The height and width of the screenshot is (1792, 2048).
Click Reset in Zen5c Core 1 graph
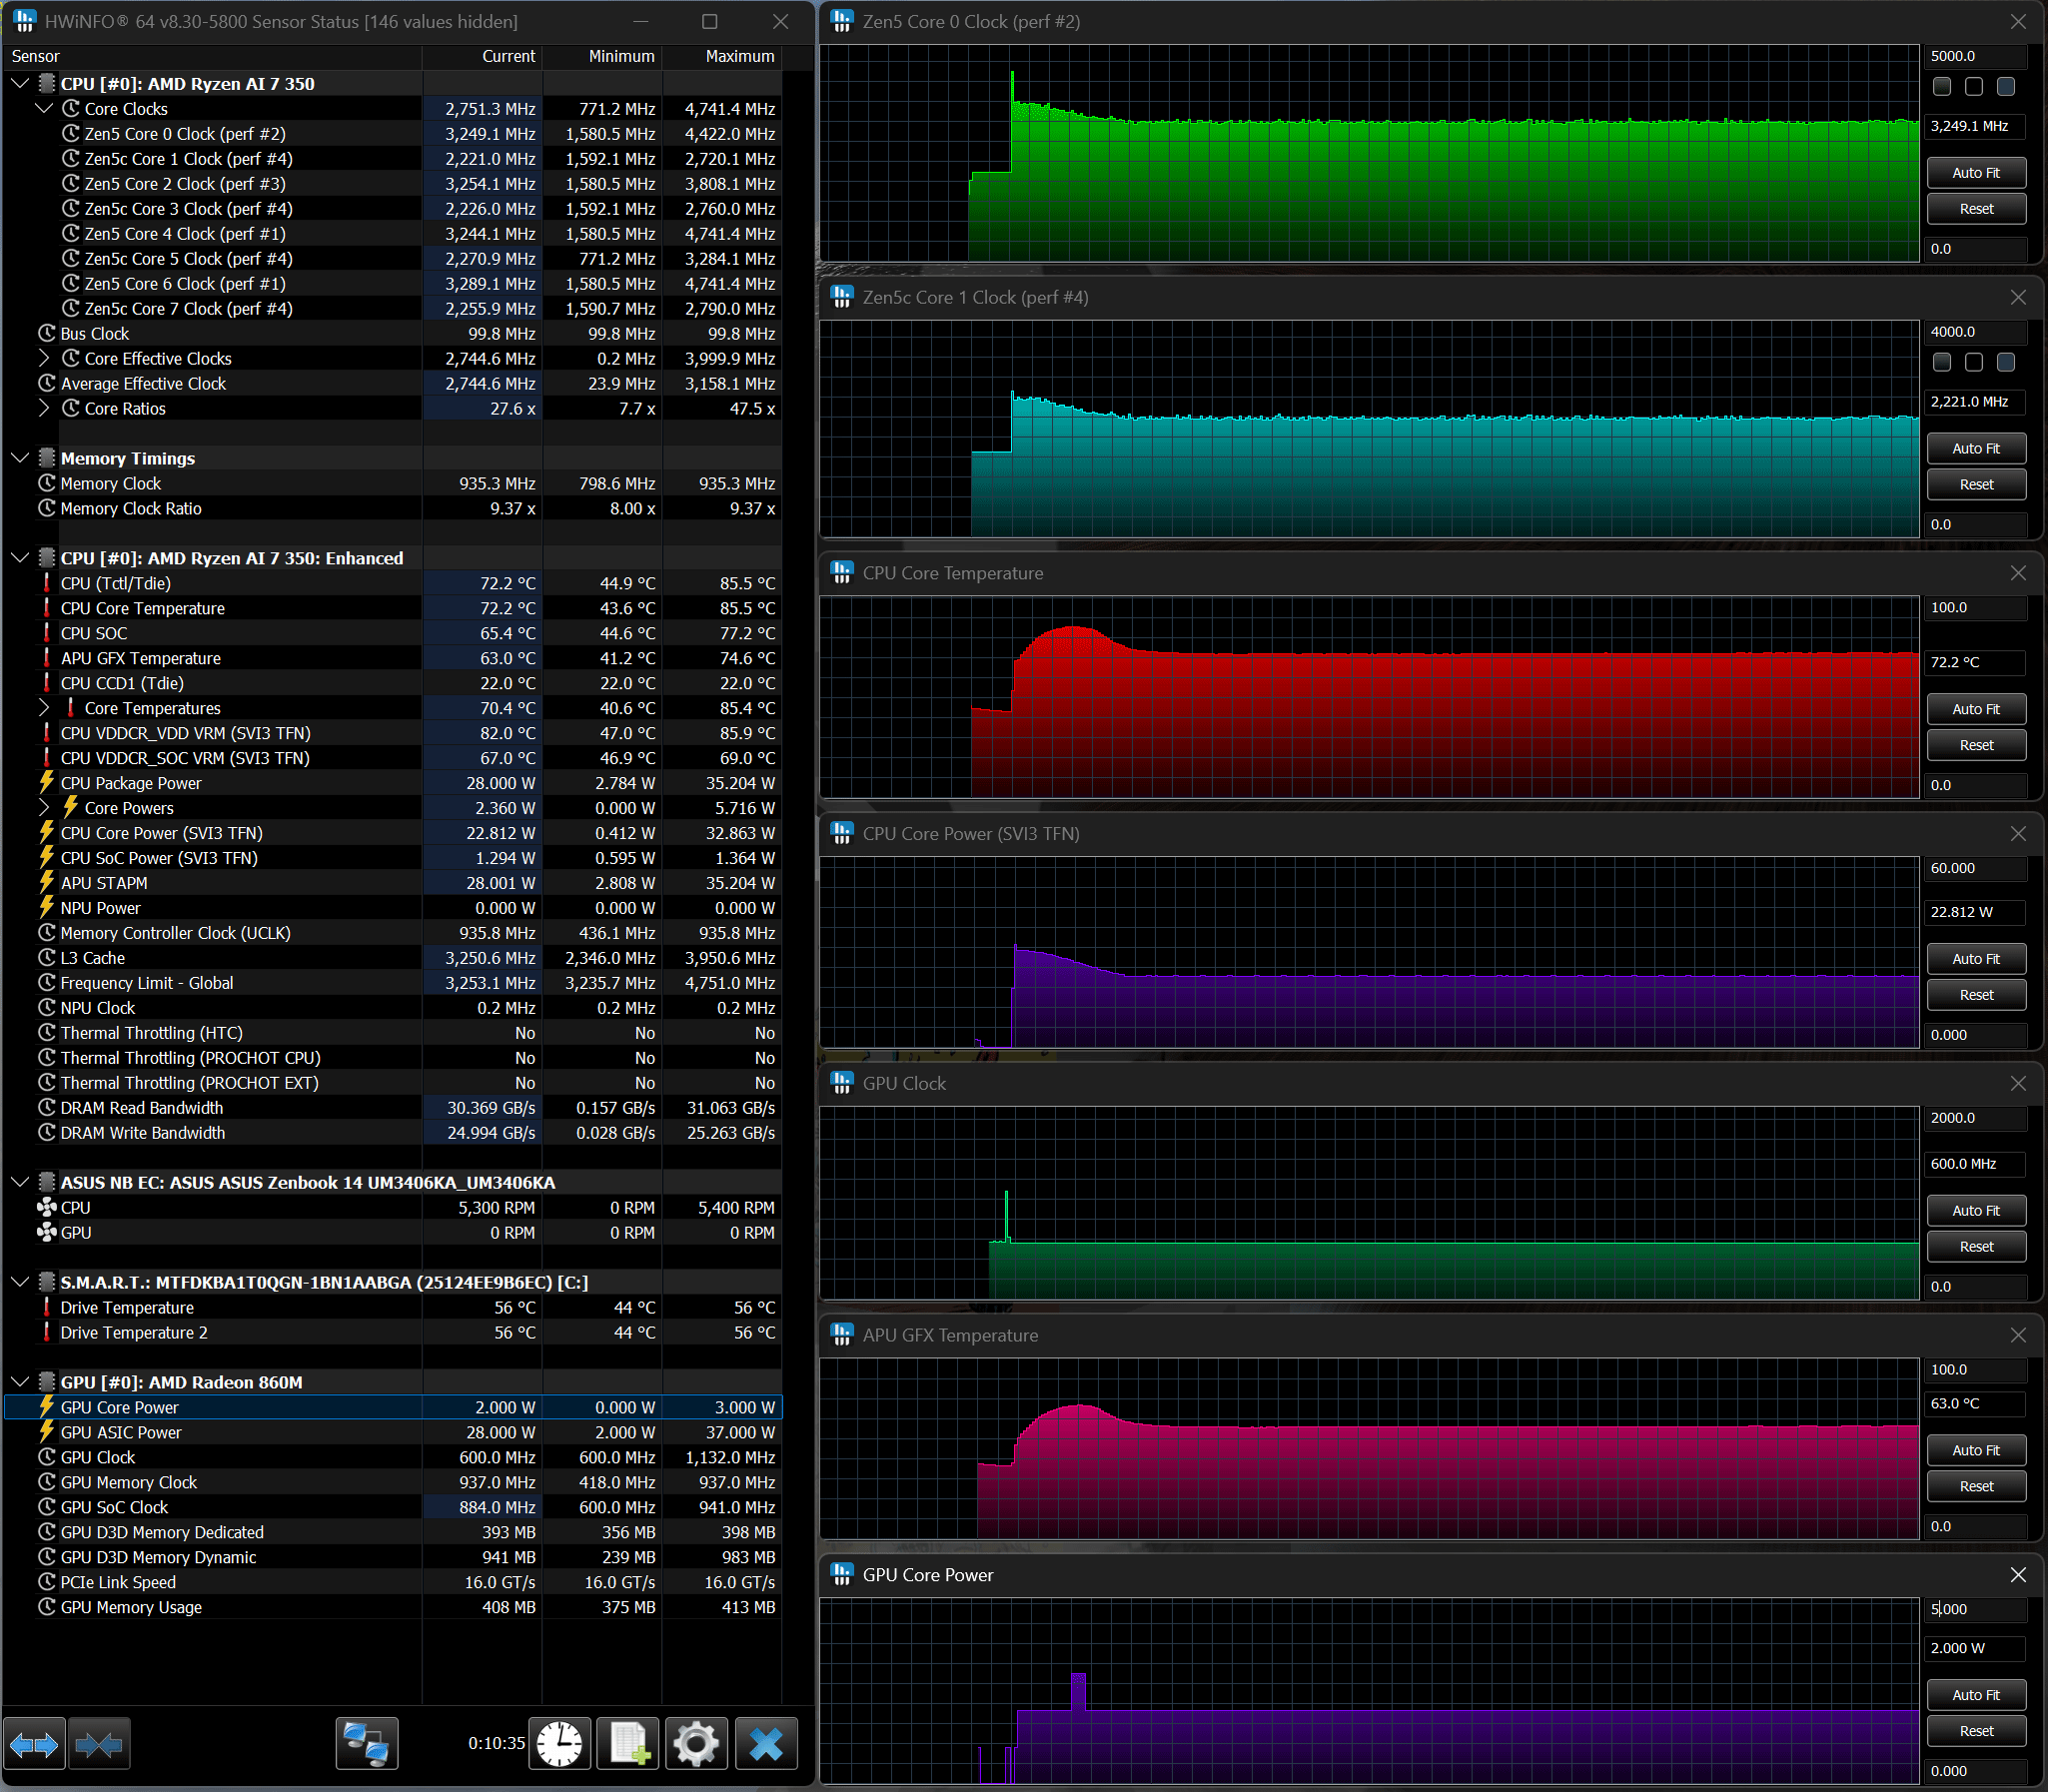click(1976, 484)
